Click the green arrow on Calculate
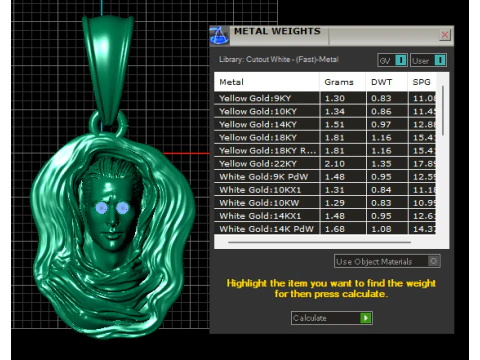480x360 pixels. click(x=366, y=318)
